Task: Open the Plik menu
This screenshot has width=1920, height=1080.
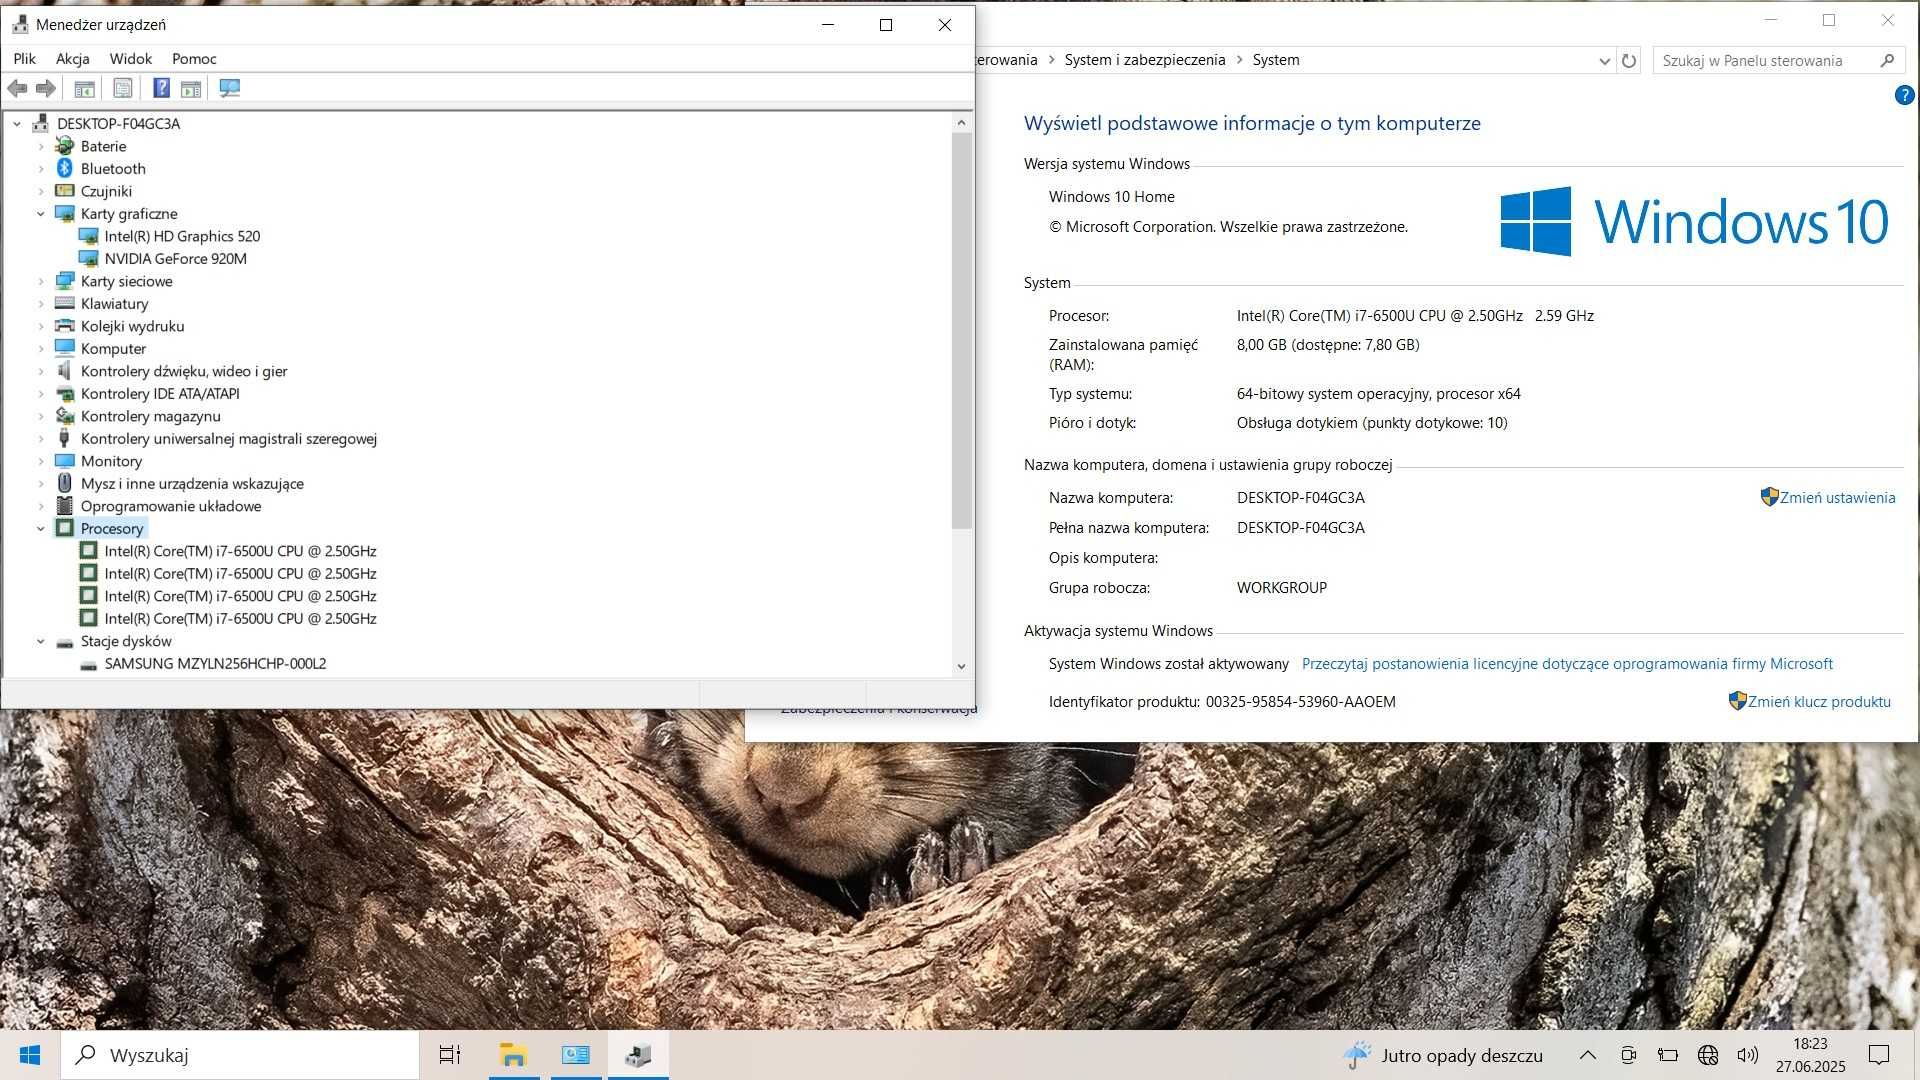Action: 25,59
